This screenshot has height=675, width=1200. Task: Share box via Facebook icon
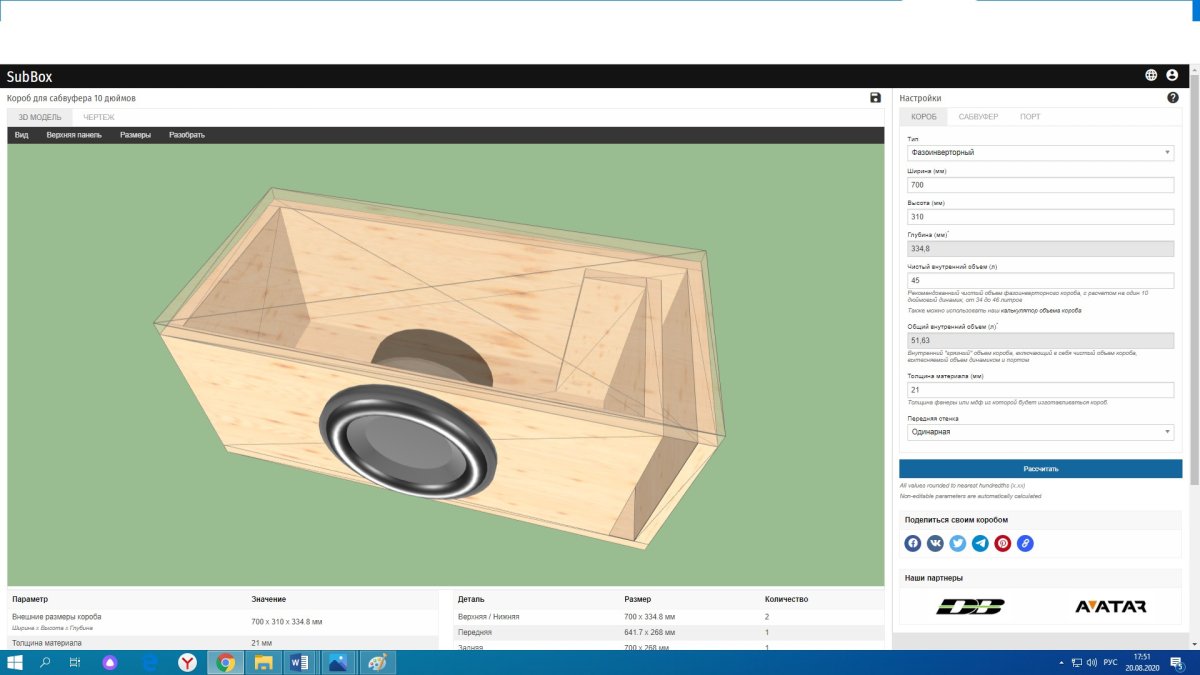point(913,543)
